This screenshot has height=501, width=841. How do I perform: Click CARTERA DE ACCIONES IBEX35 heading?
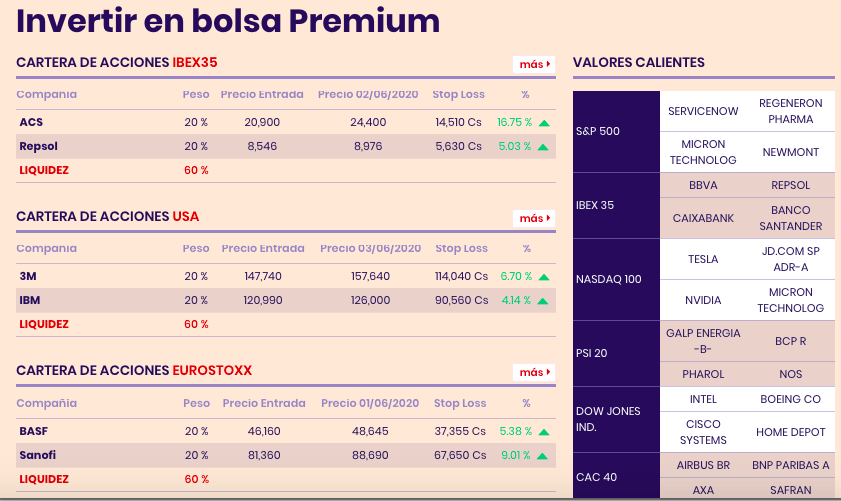(117, 63)
